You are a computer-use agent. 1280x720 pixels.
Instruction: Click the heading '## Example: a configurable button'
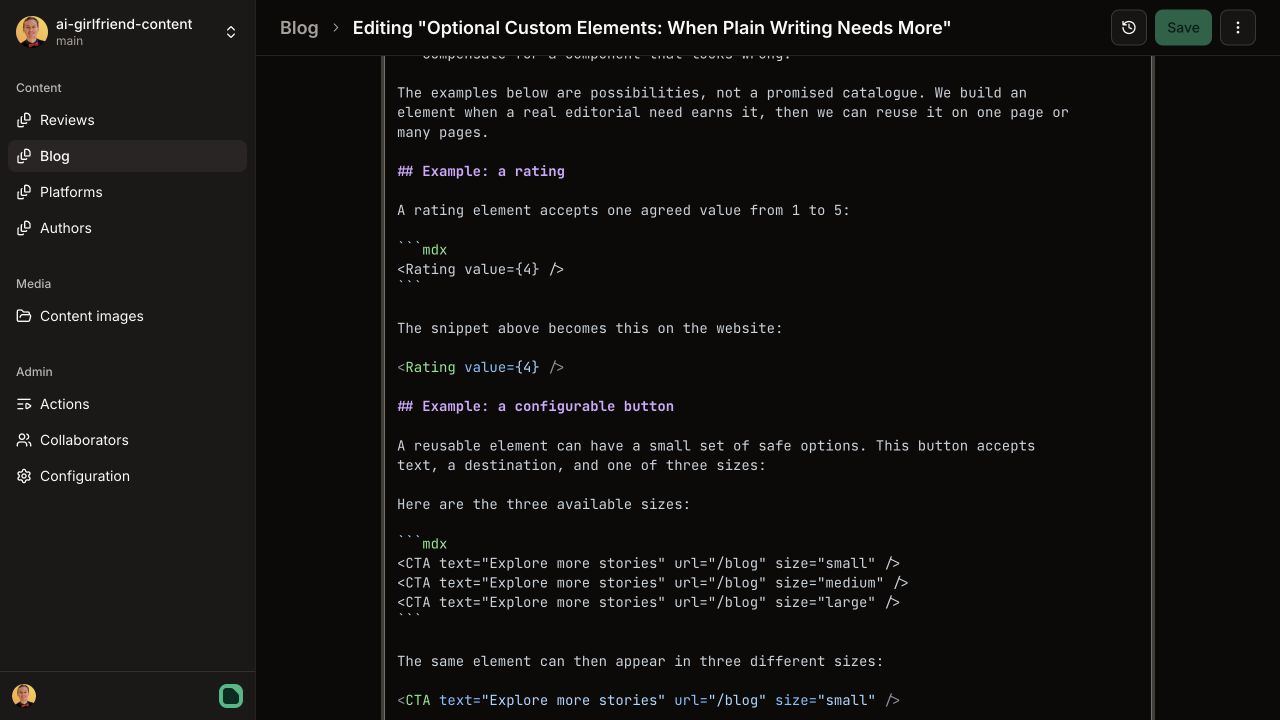[535, 406]
